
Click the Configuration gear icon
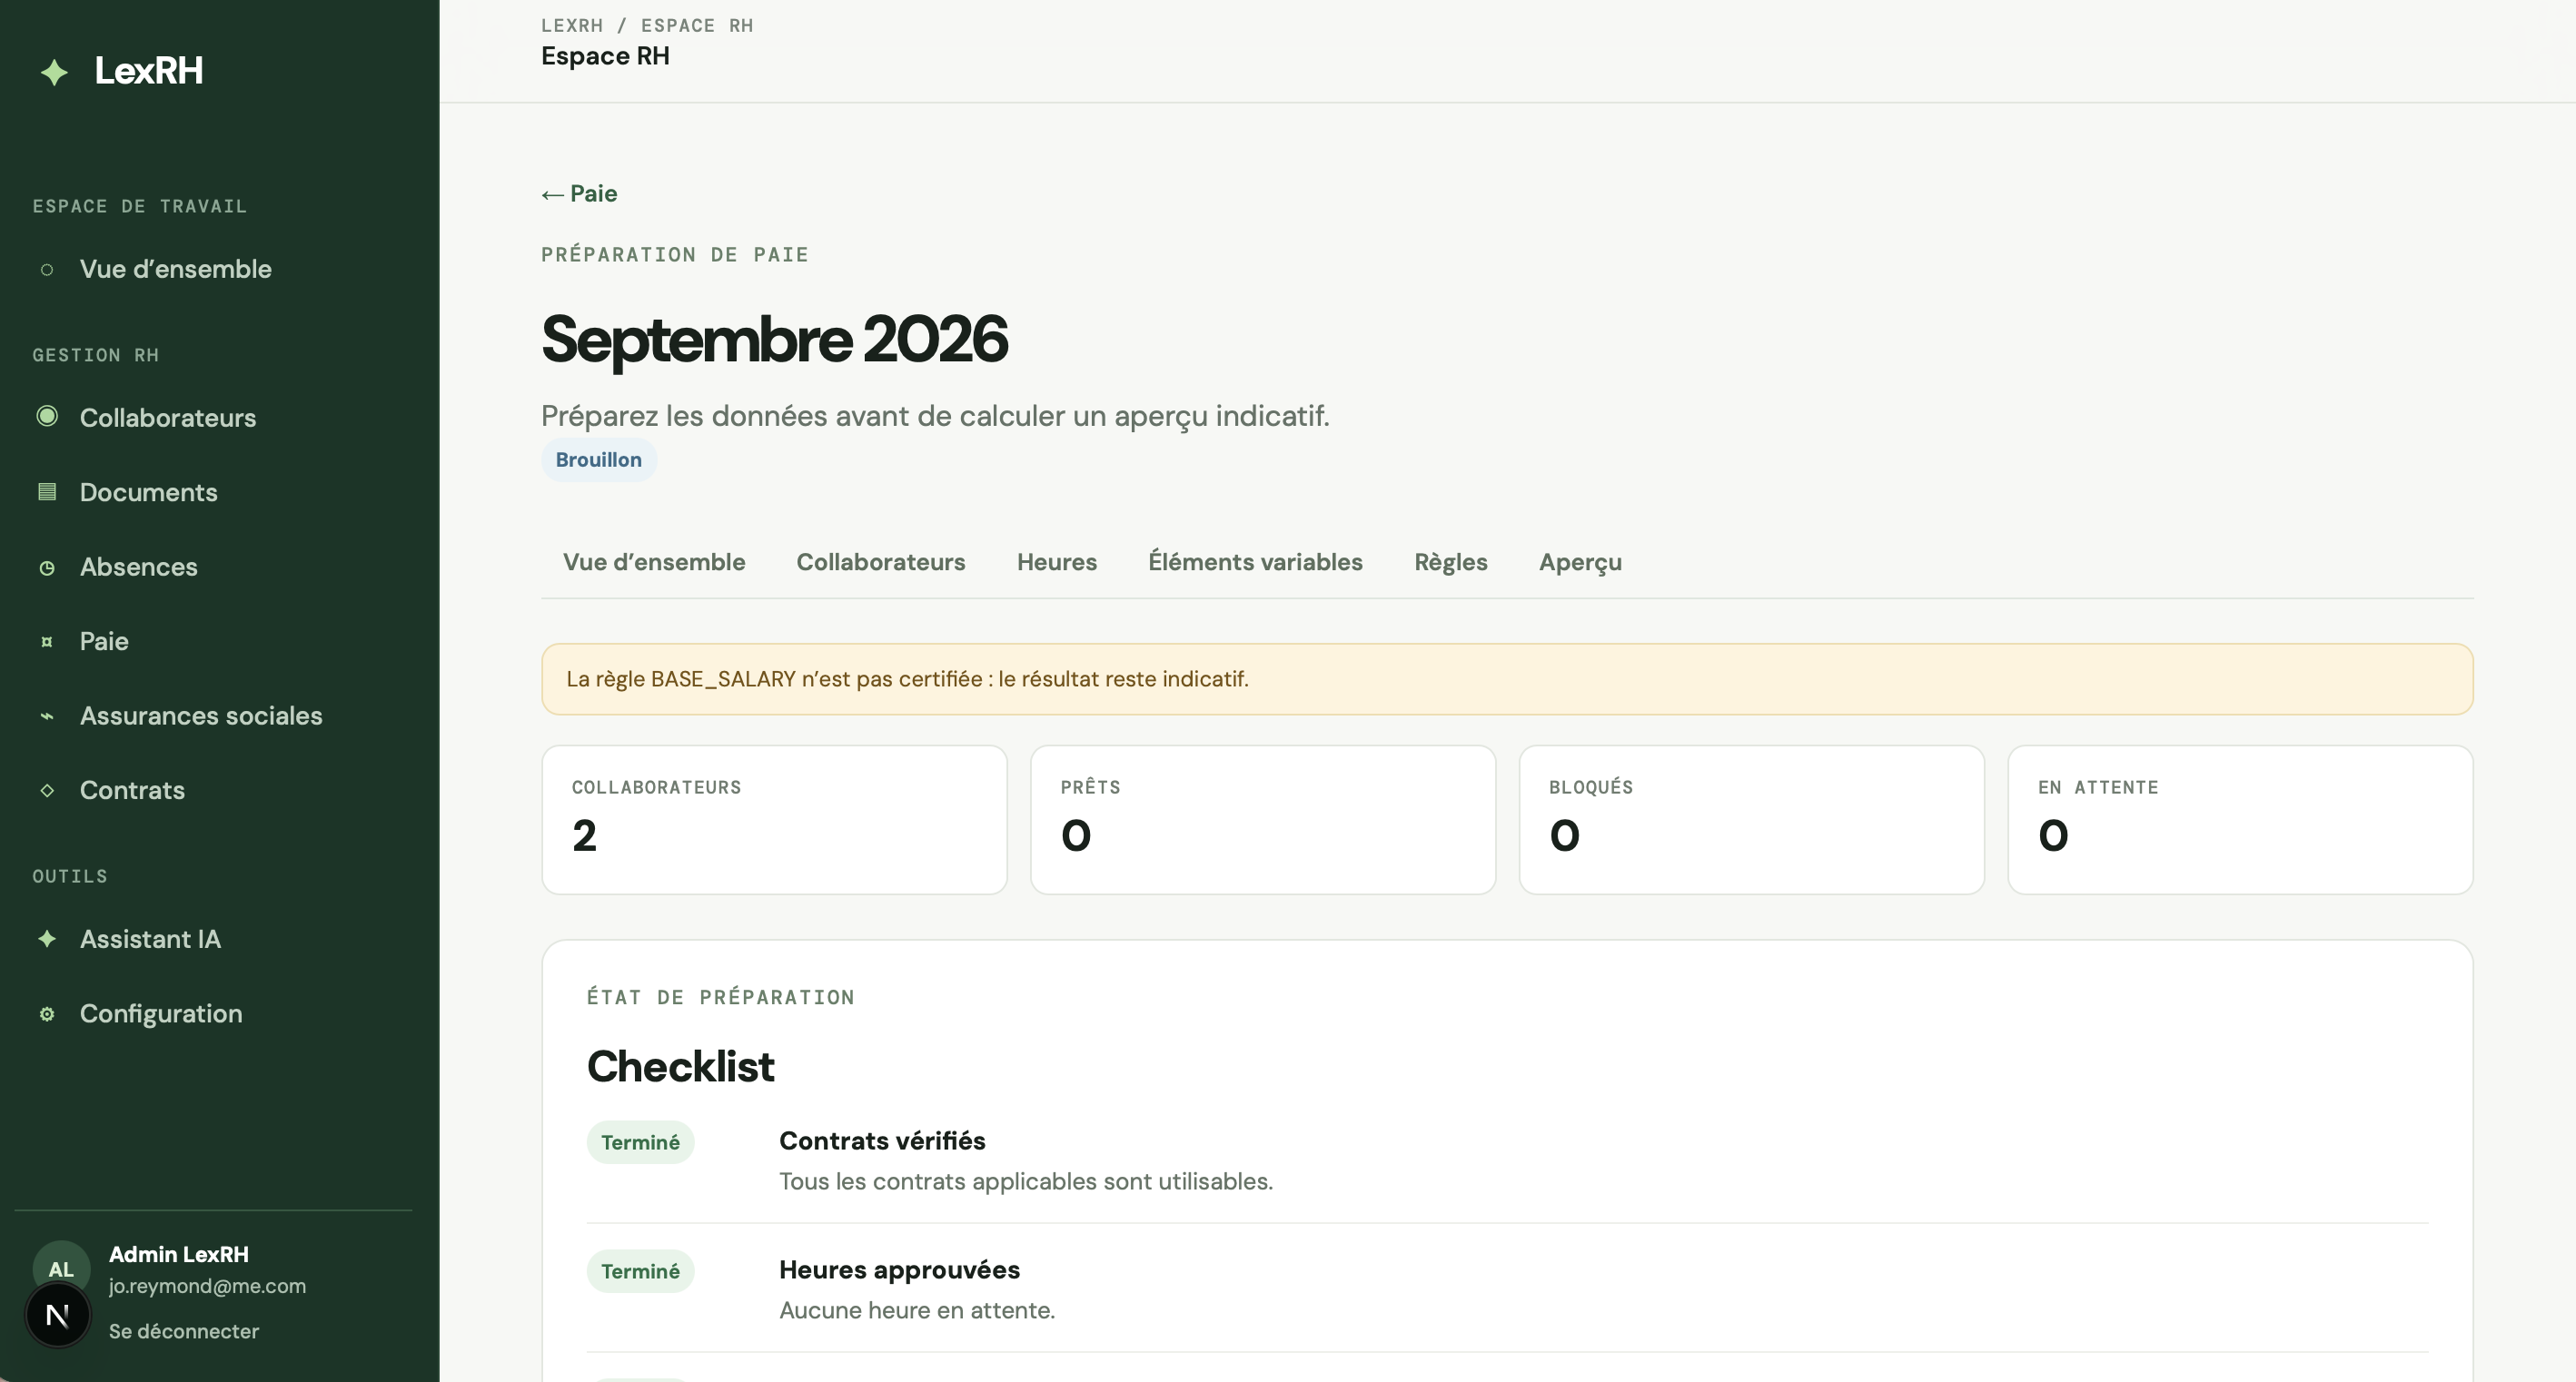(x=47, y=1014)
